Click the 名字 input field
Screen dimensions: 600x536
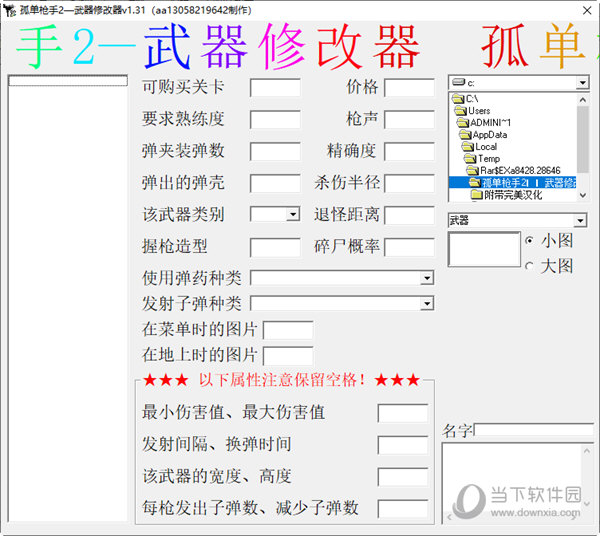point(533,429)
